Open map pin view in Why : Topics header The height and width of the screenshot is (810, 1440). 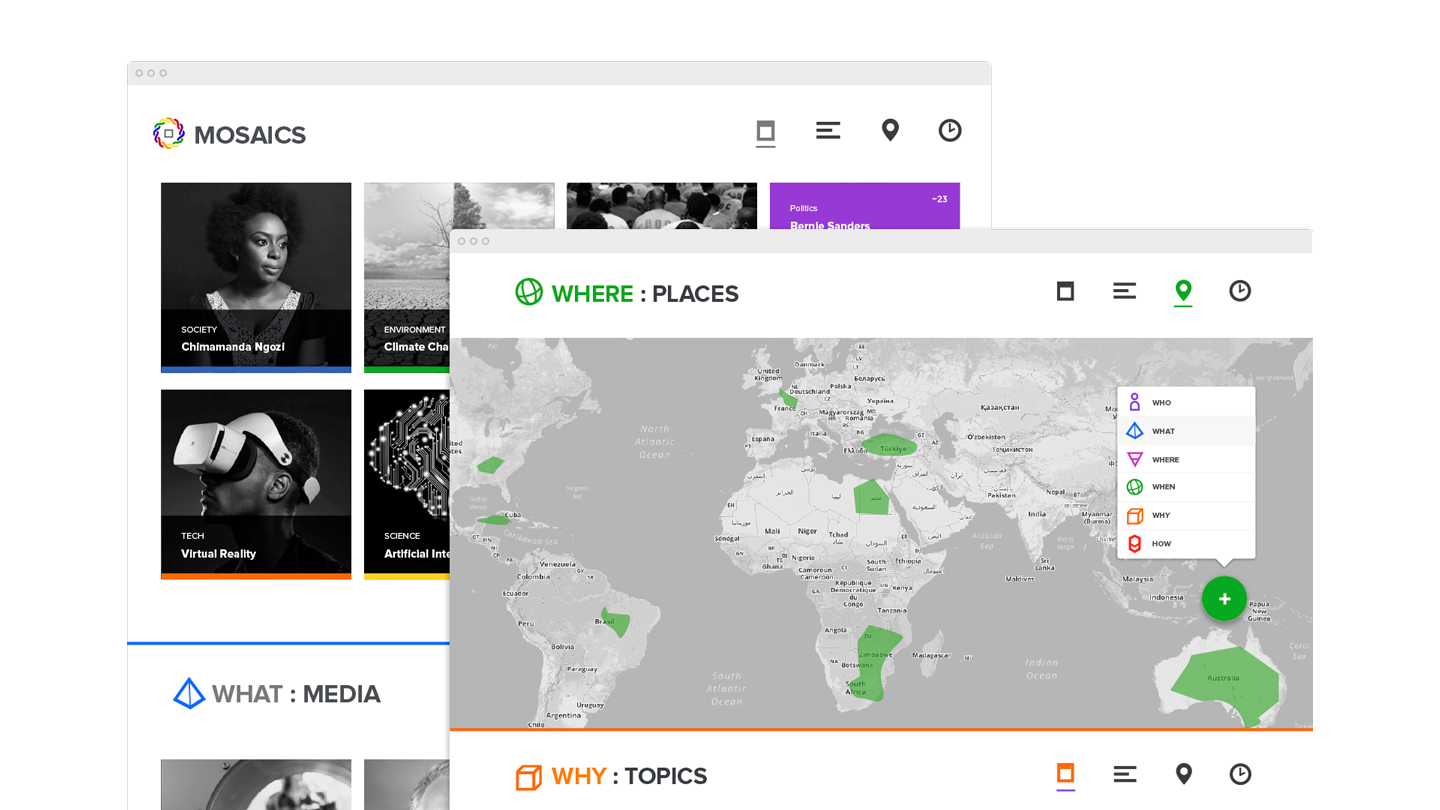click(x=1184, y=774)
